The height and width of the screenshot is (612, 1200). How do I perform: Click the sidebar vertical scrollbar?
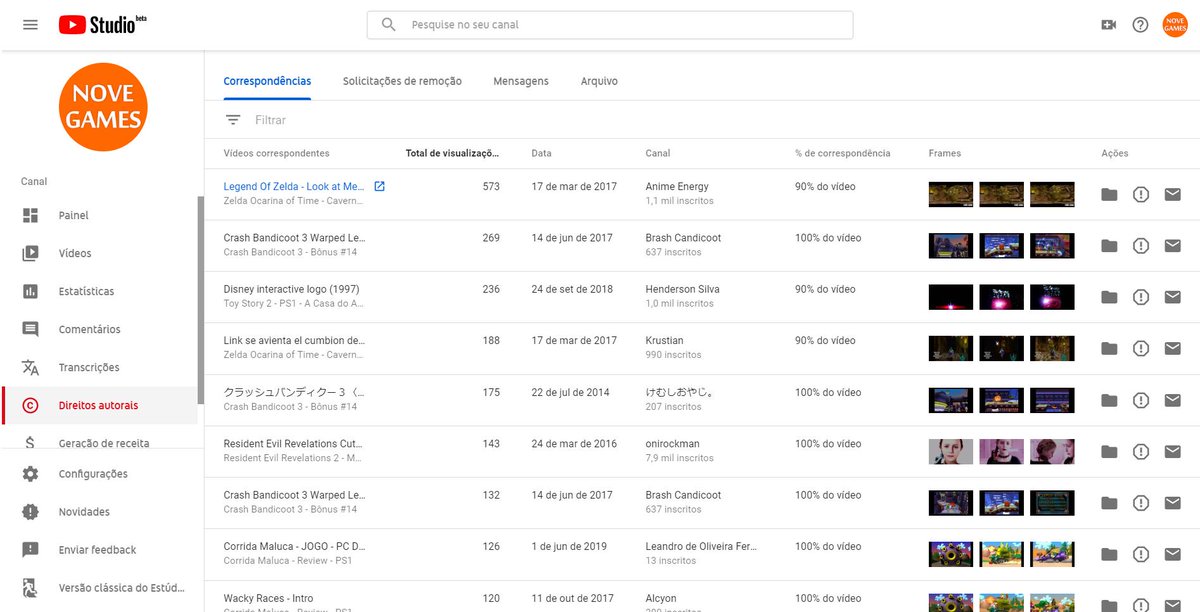201,300
